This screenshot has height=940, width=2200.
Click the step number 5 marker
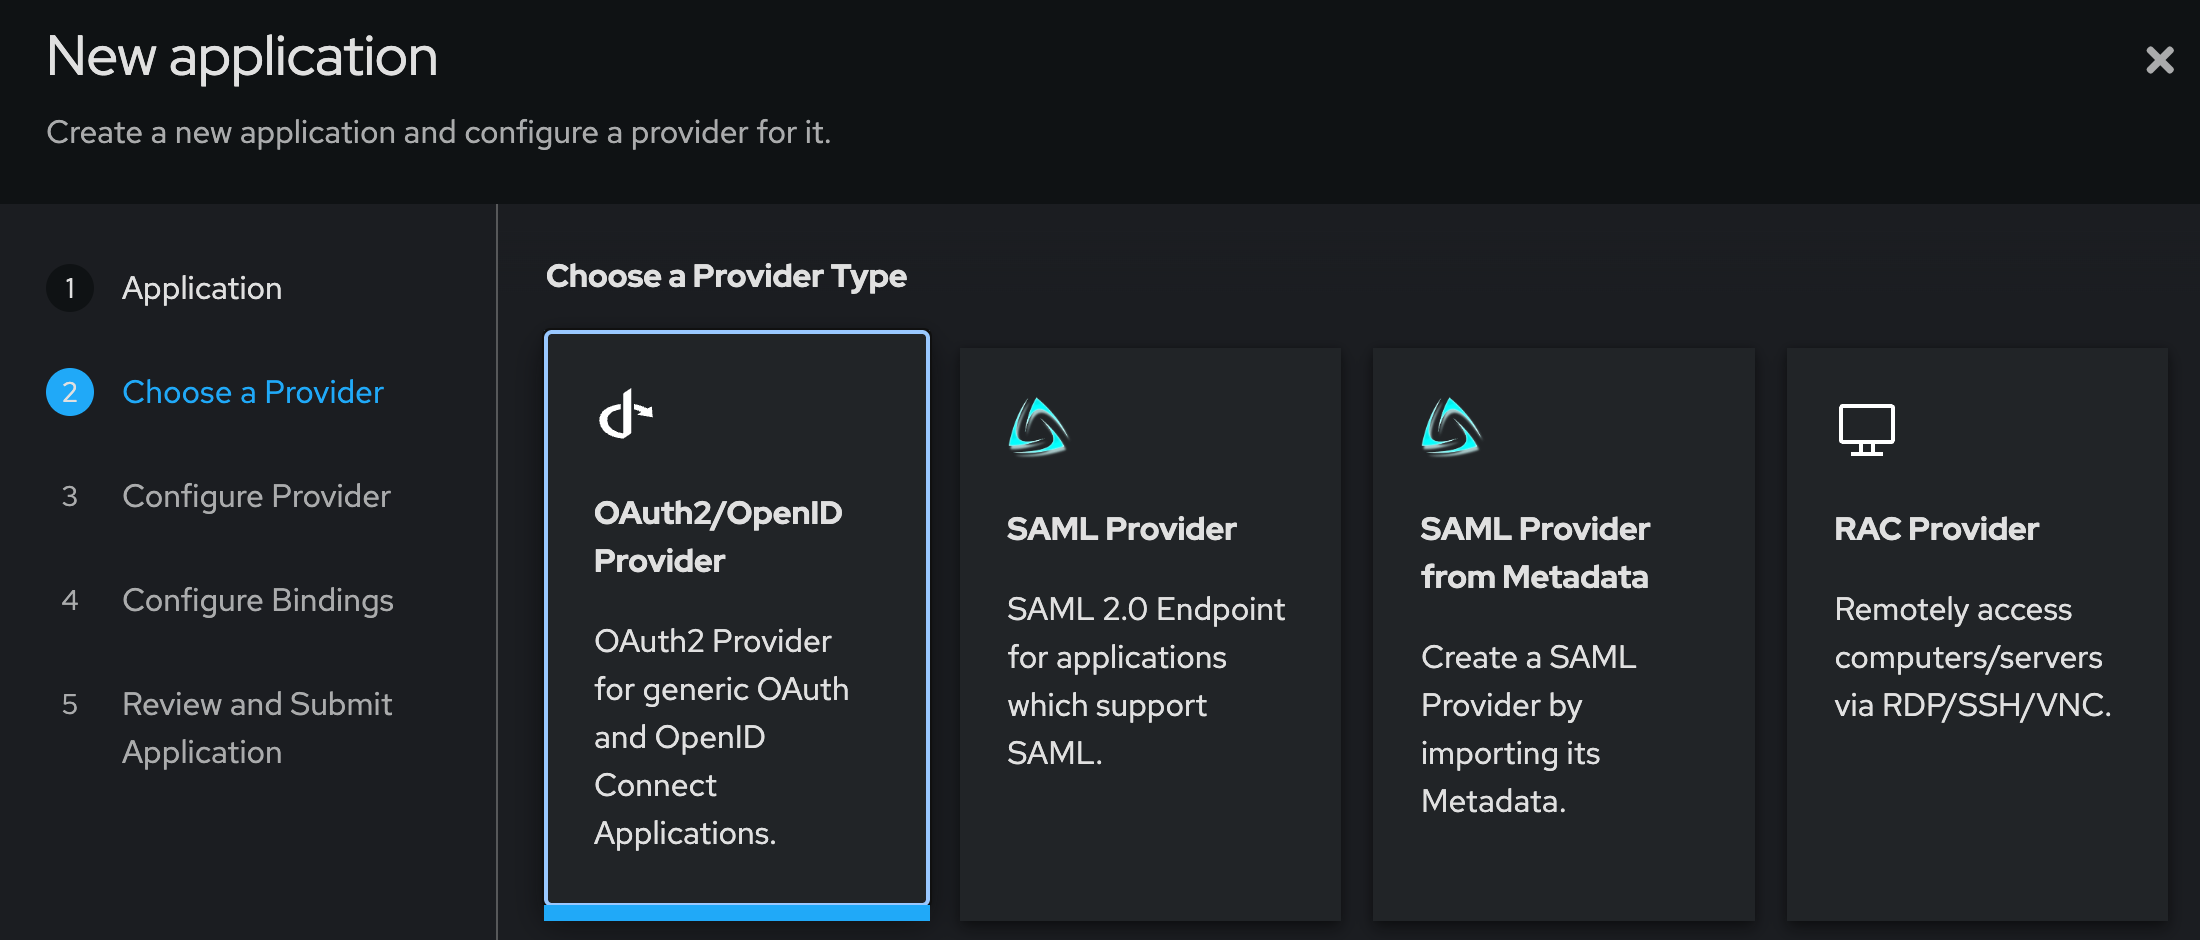pyautogui.click(x=70, y=704)
